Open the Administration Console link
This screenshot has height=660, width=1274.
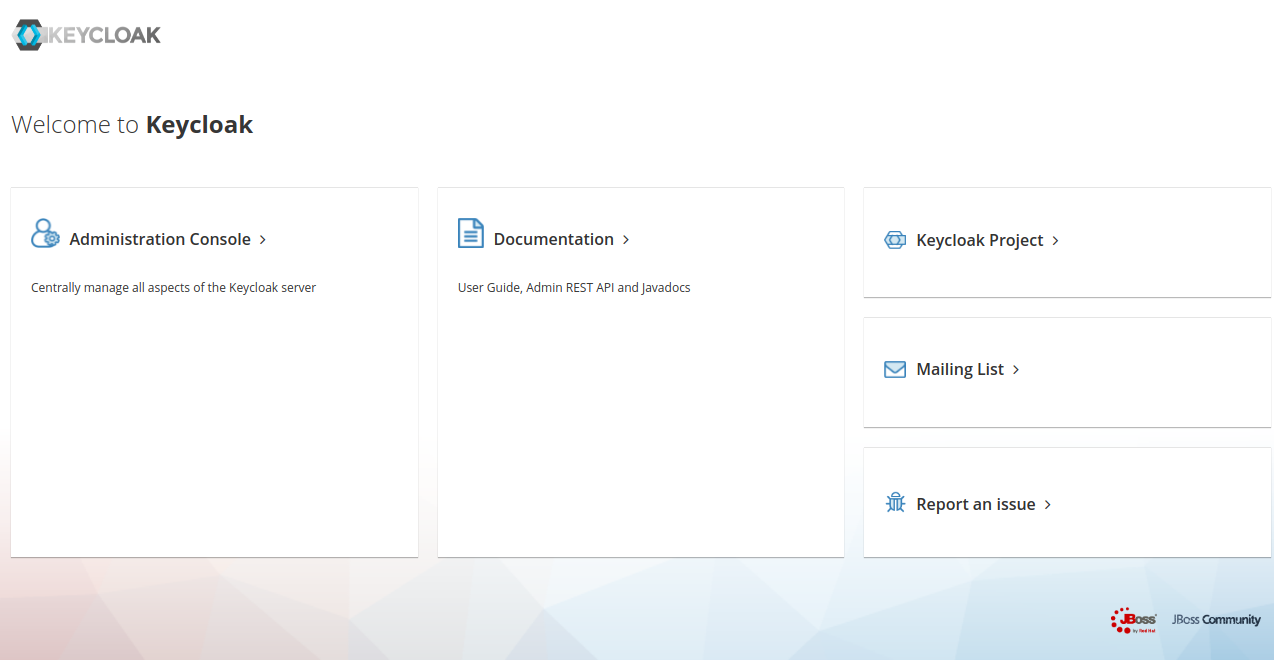click(160, 239)
